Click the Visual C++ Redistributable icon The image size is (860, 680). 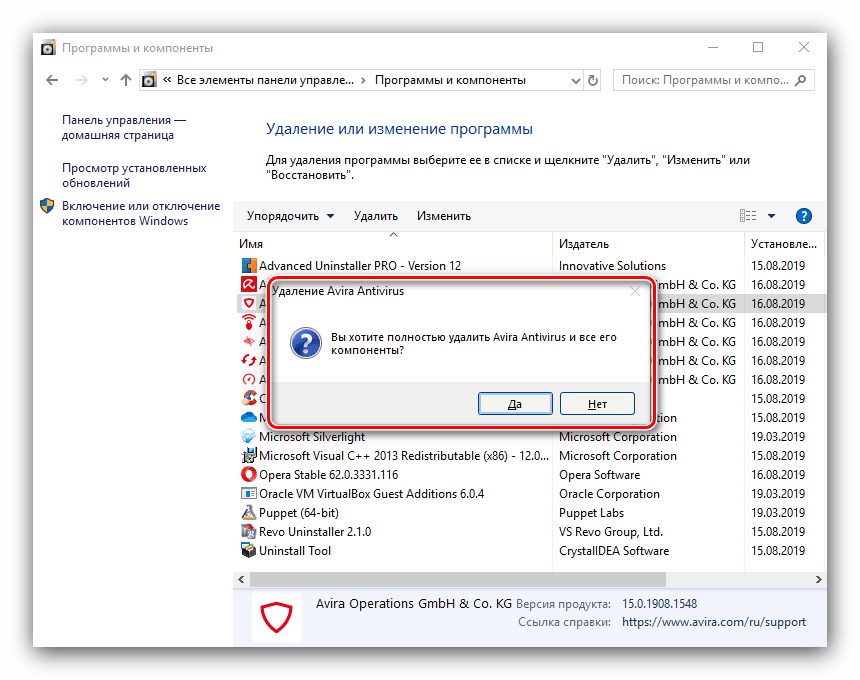coord(249,455)
